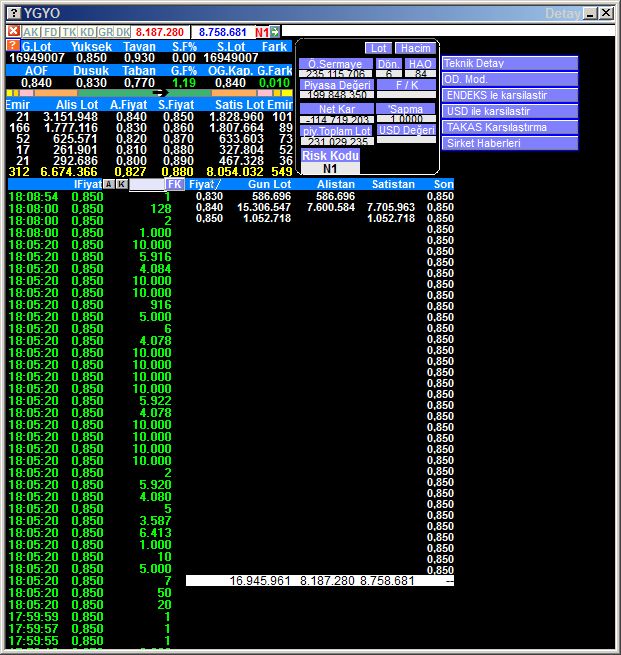The height and width of the screenshot is (655, 621).
Task: Click the KD toolbar button
Action: pos(87,32)
